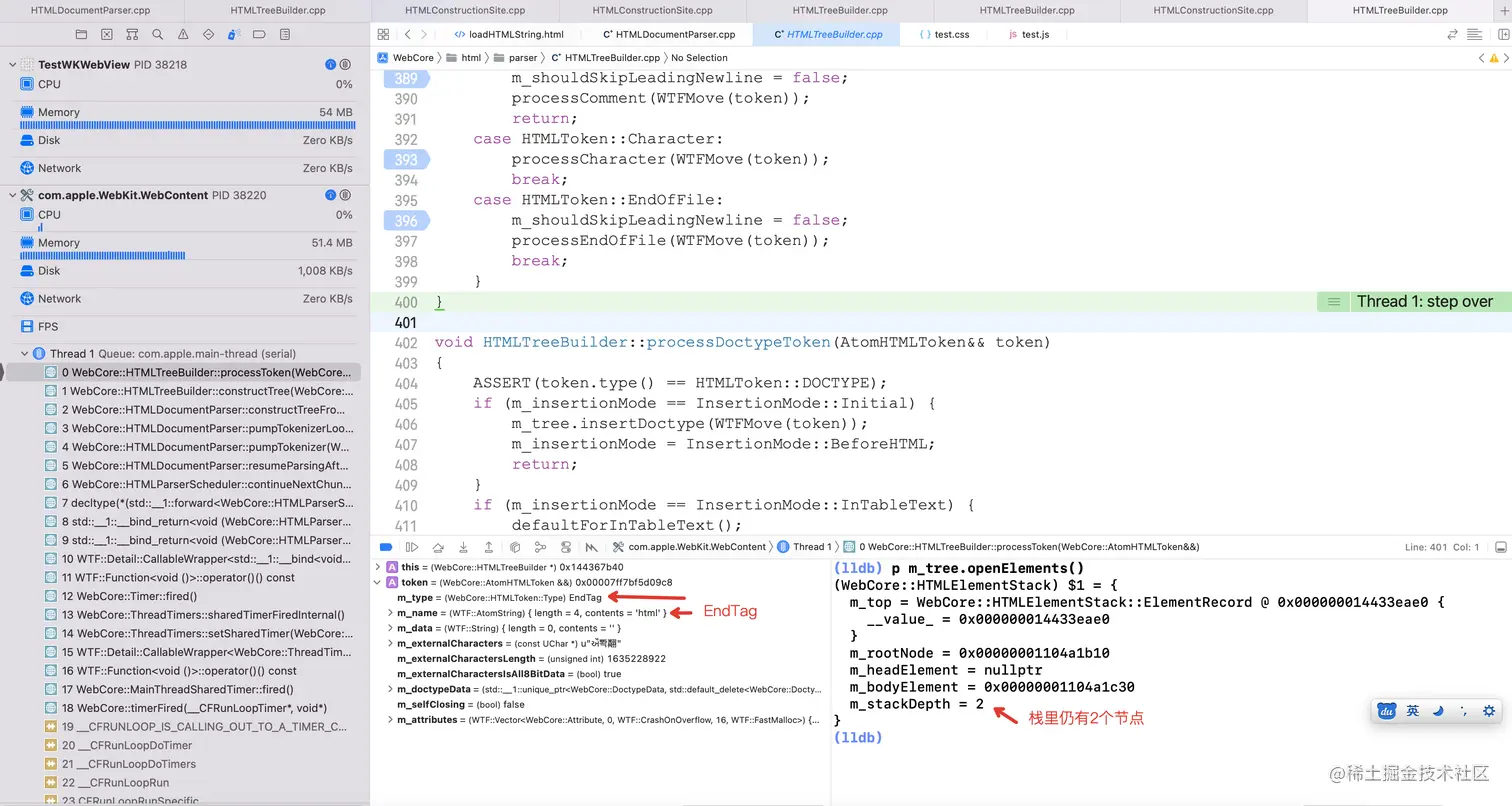Click the parser folder in jump bar
This screenshot has width=1512, height=806.
(516, 58)
